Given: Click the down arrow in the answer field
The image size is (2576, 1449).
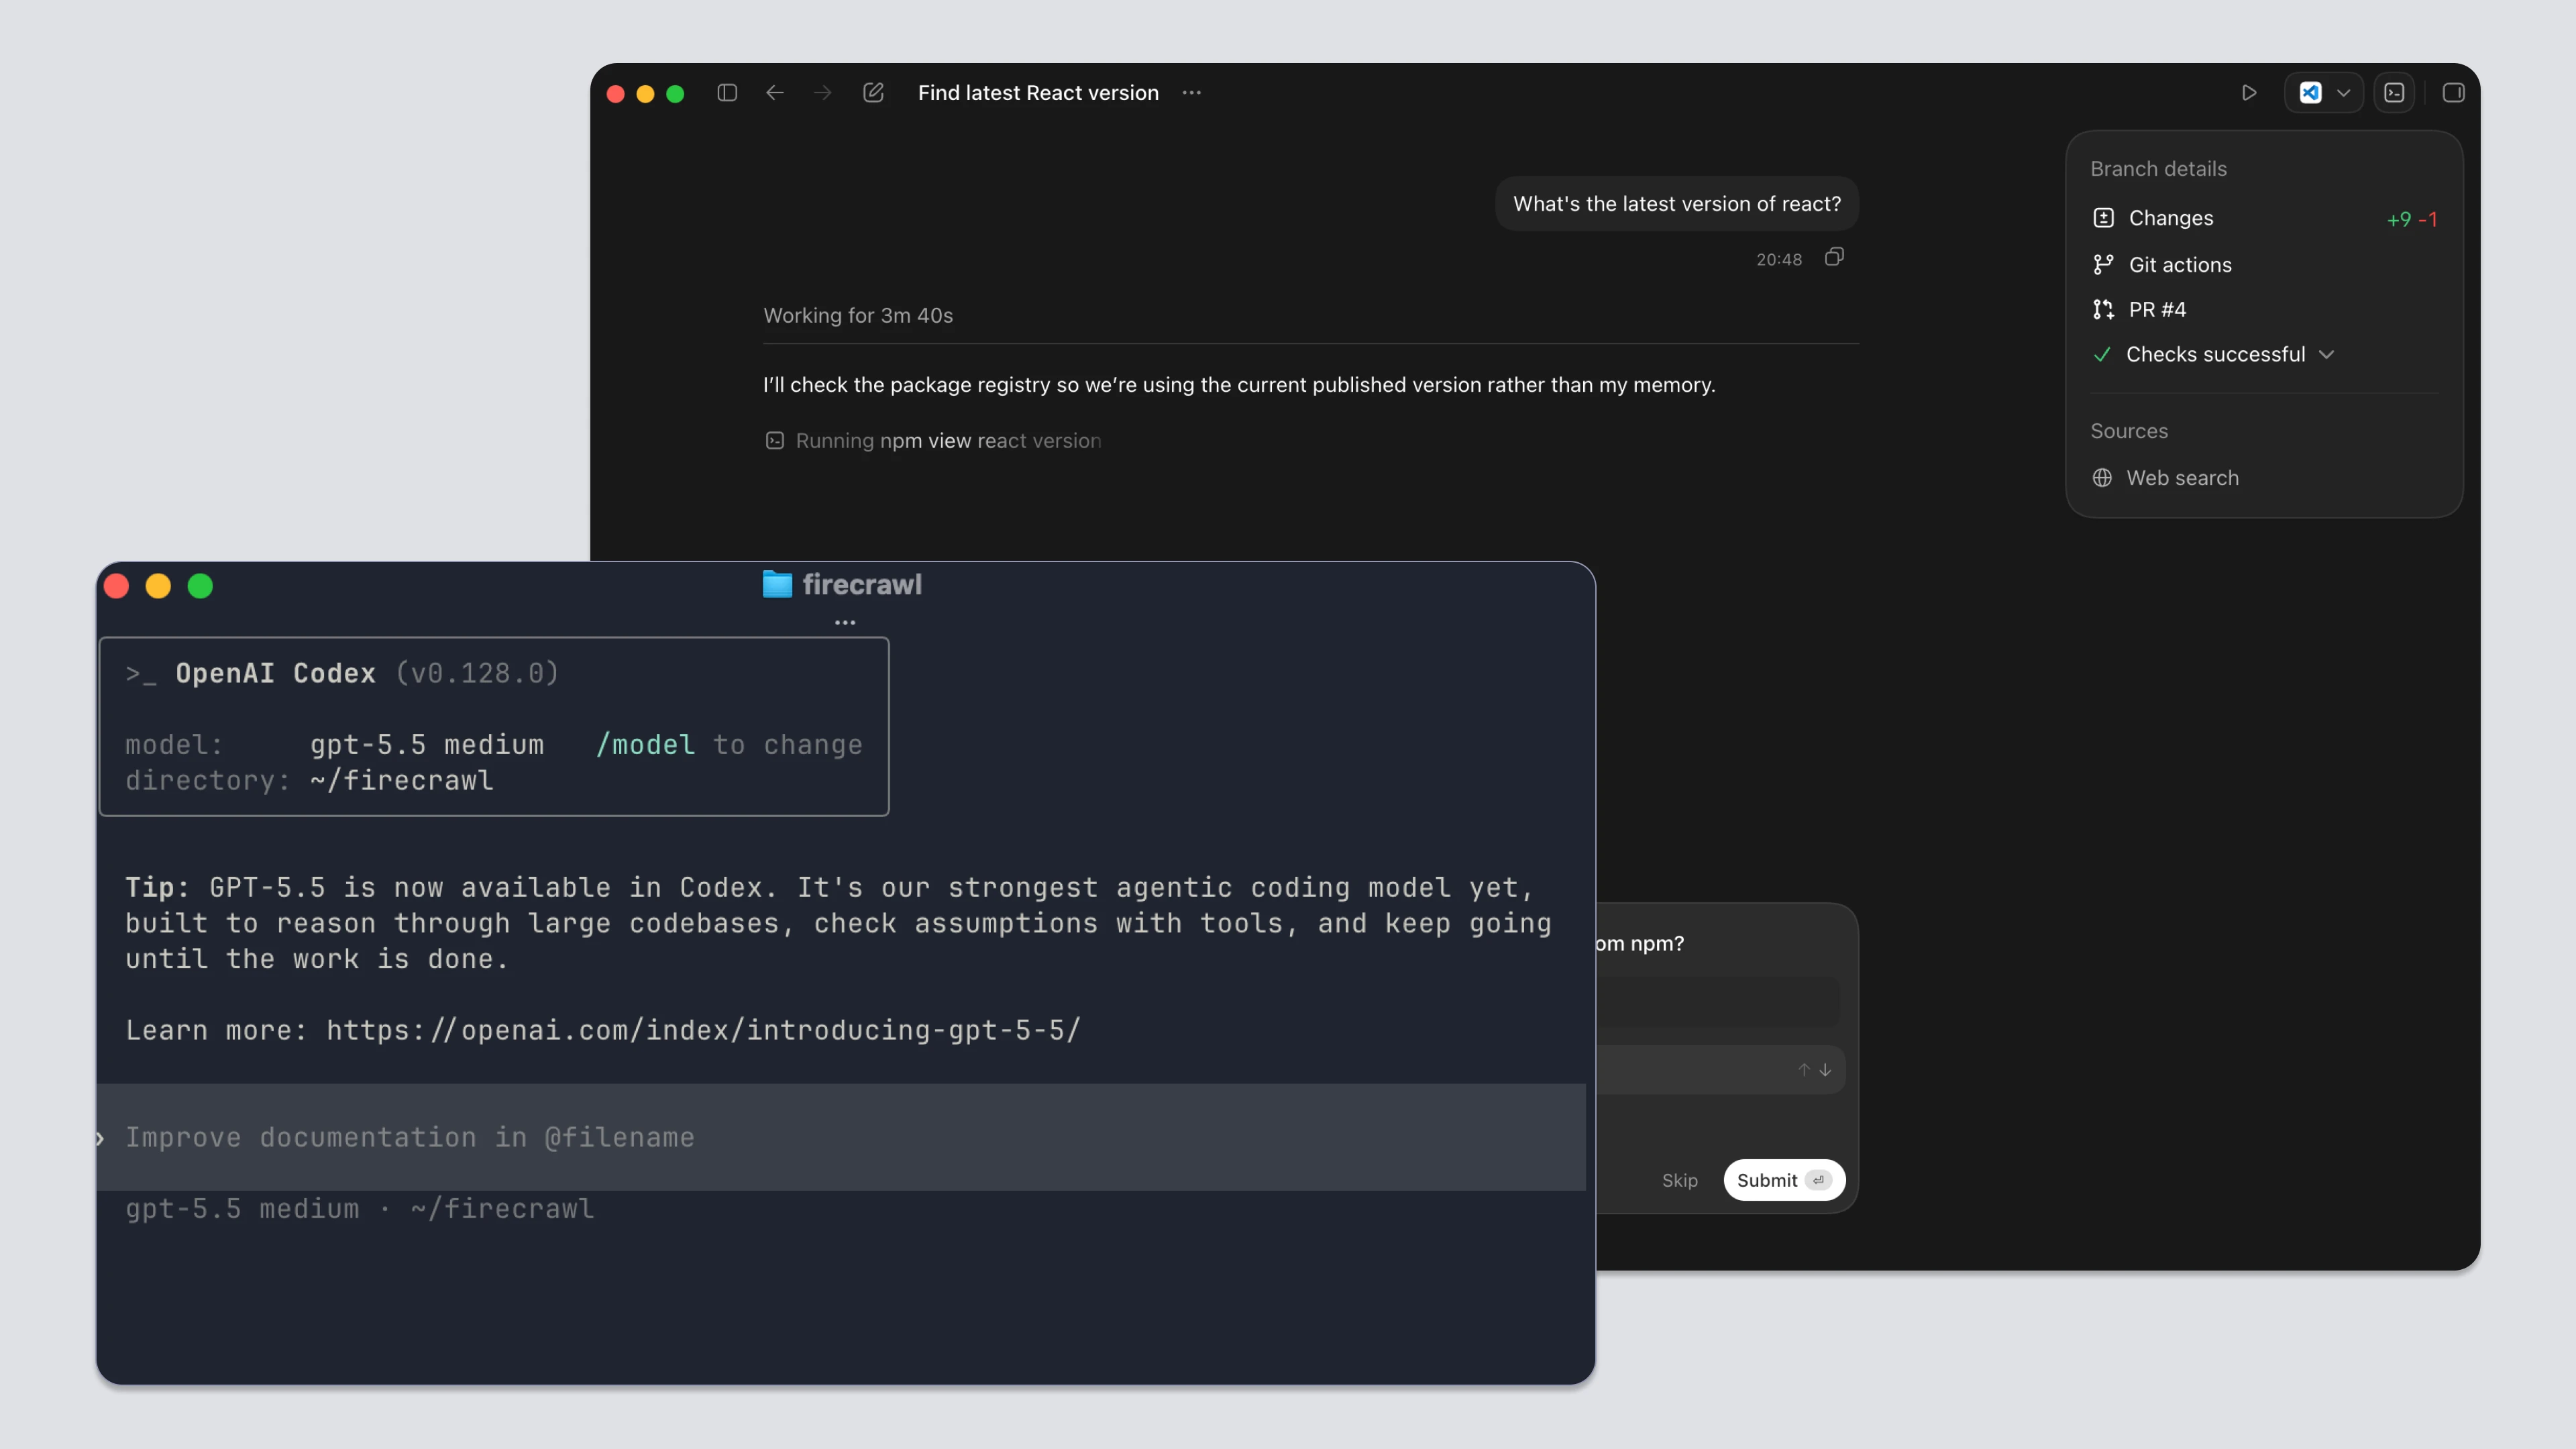Looking at the screenshot, I should 1825,1070.
